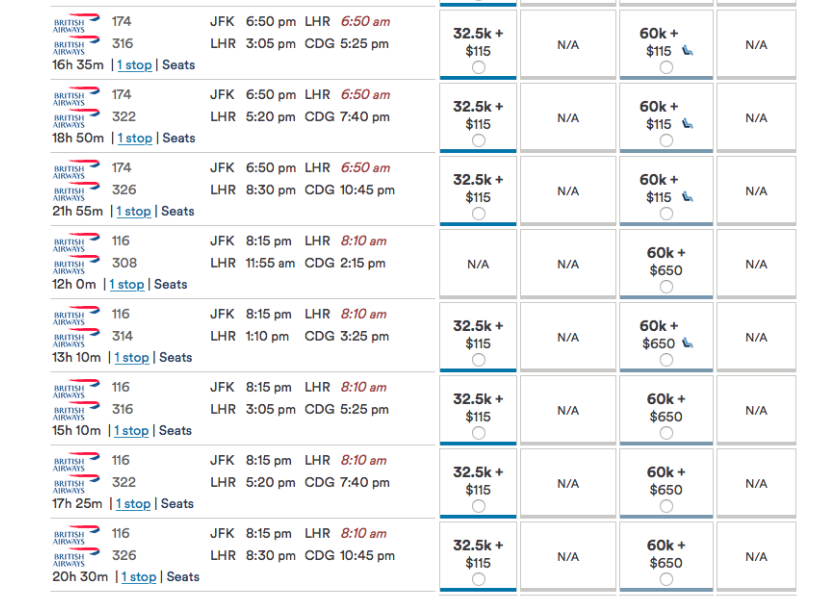Click seat icon on flight 174/326 60k fare

(687, 197)
